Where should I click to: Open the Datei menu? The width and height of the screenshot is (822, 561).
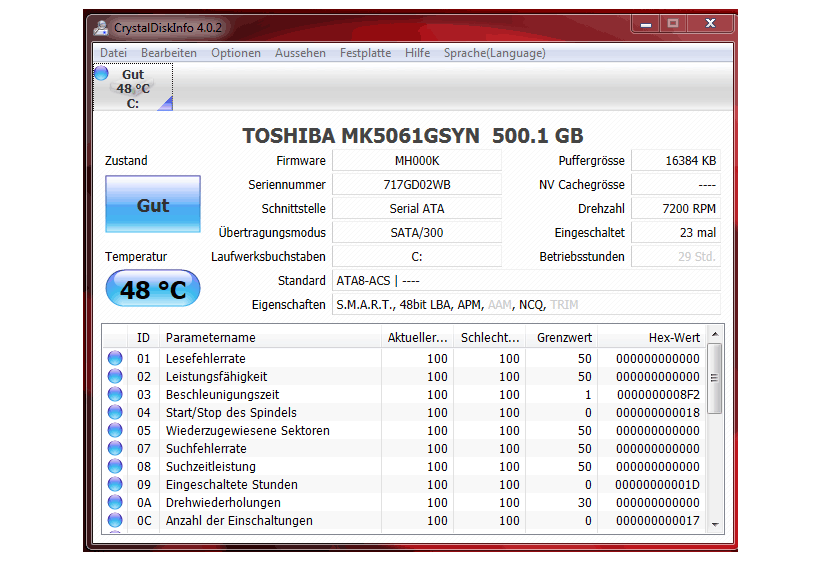pyautogui.click(x=113, y=53)
